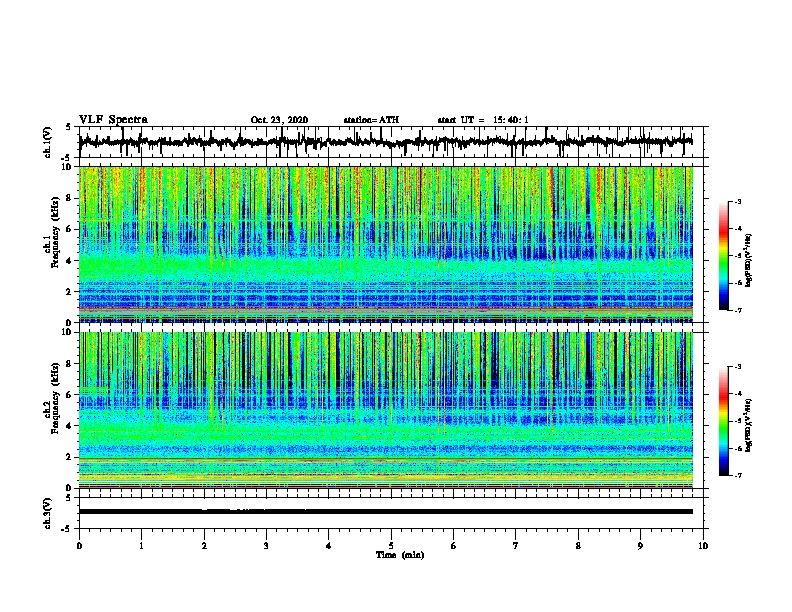Click the ch.2 'Frequency (kHz)' axis label
This screenshot has height=612, width=792.
pos(56,398)
